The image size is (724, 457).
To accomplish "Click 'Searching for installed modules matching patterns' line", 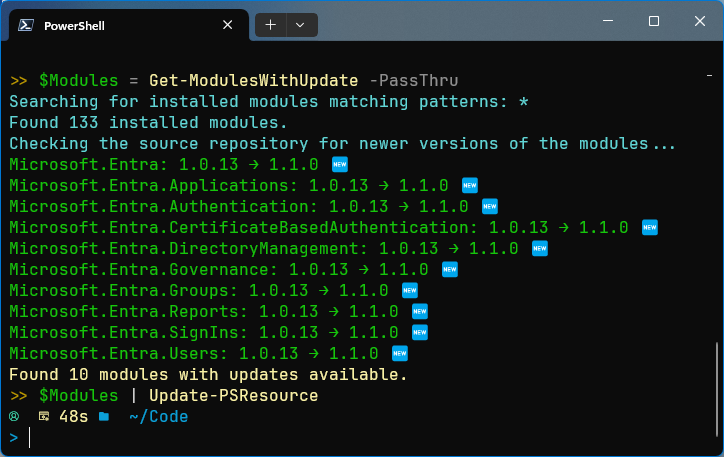I will [x=269, y=102].
